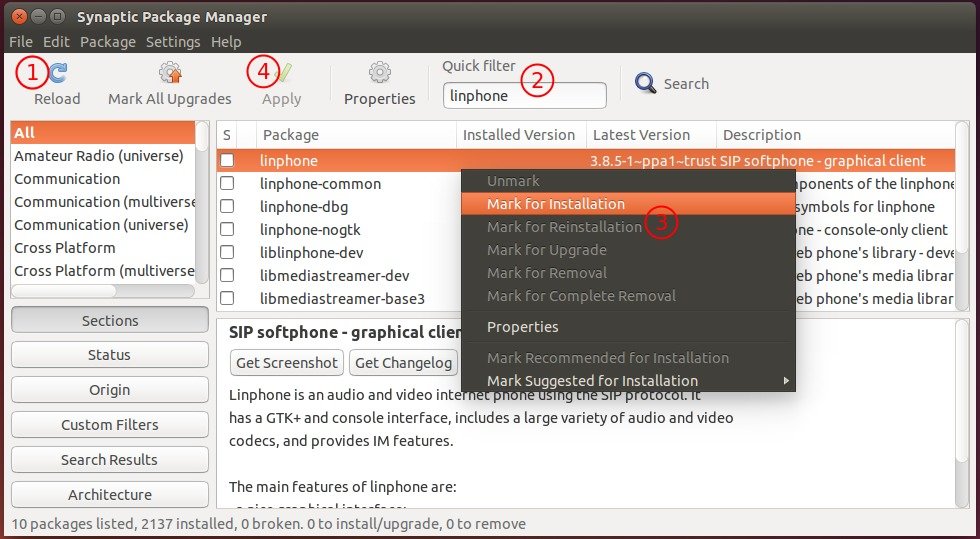
Task: Select the linphone-common package row
Action: tap(339, 184)
